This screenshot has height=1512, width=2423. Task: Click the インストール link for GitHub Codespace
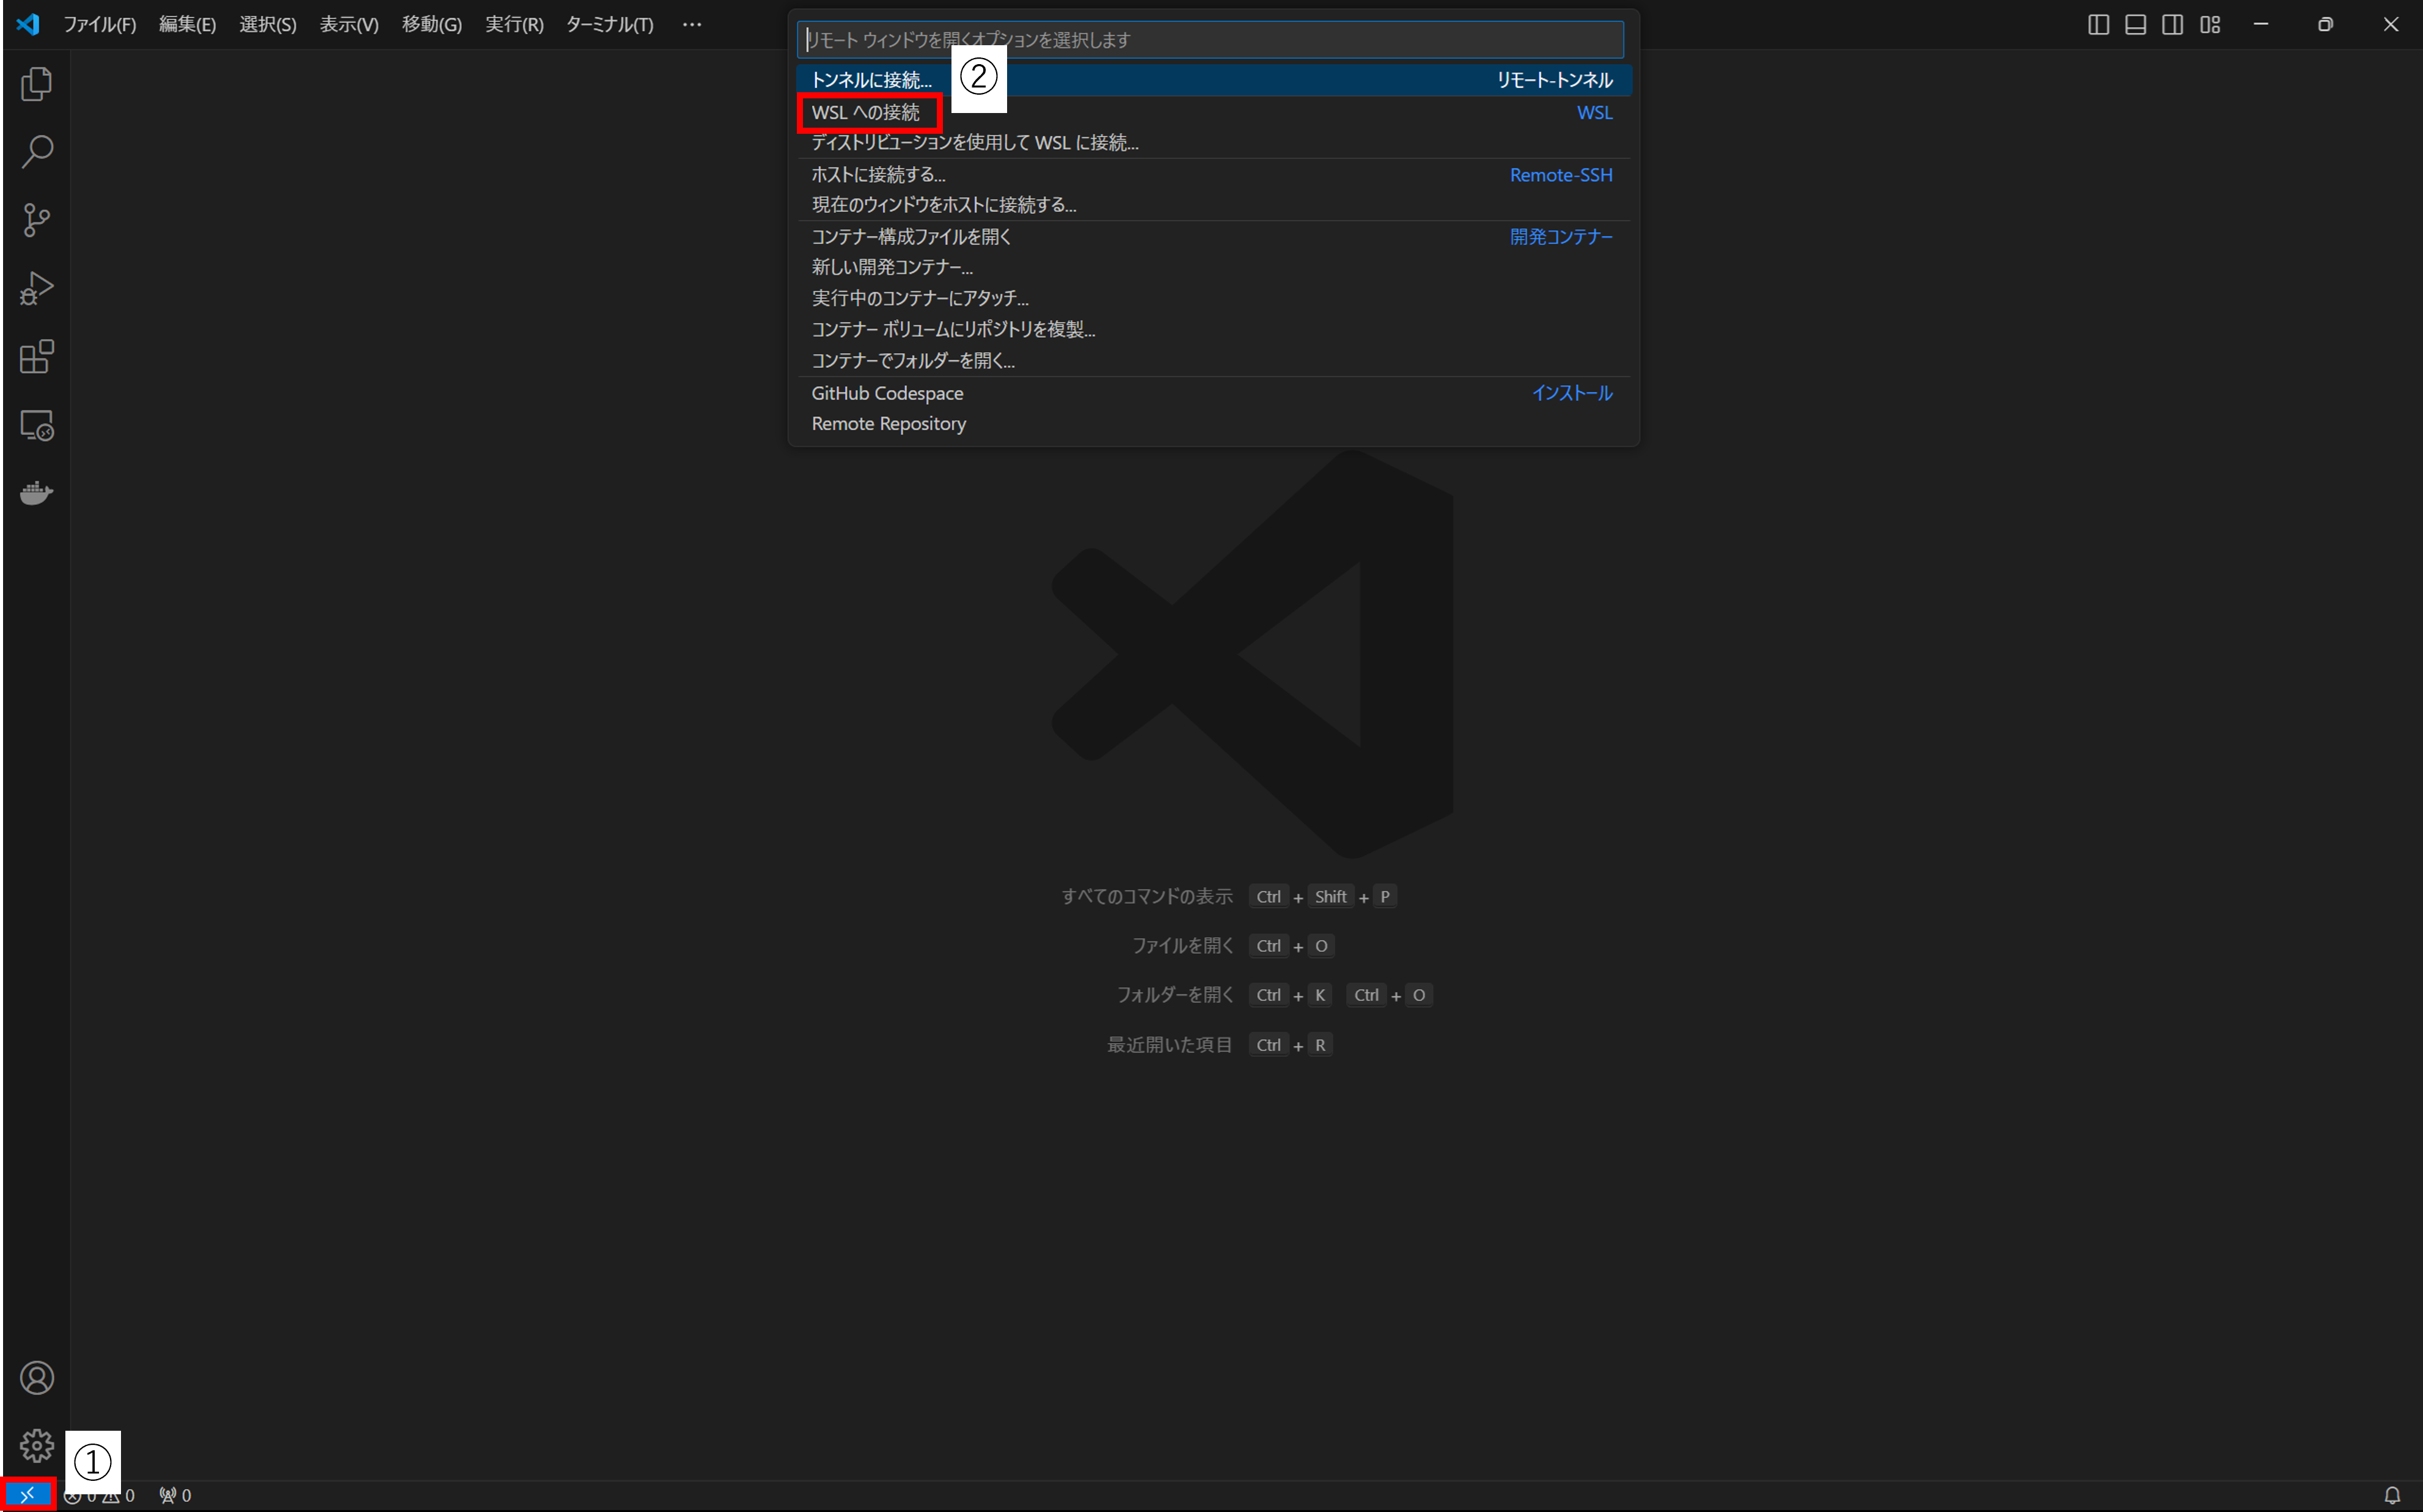click(1572, 393)
